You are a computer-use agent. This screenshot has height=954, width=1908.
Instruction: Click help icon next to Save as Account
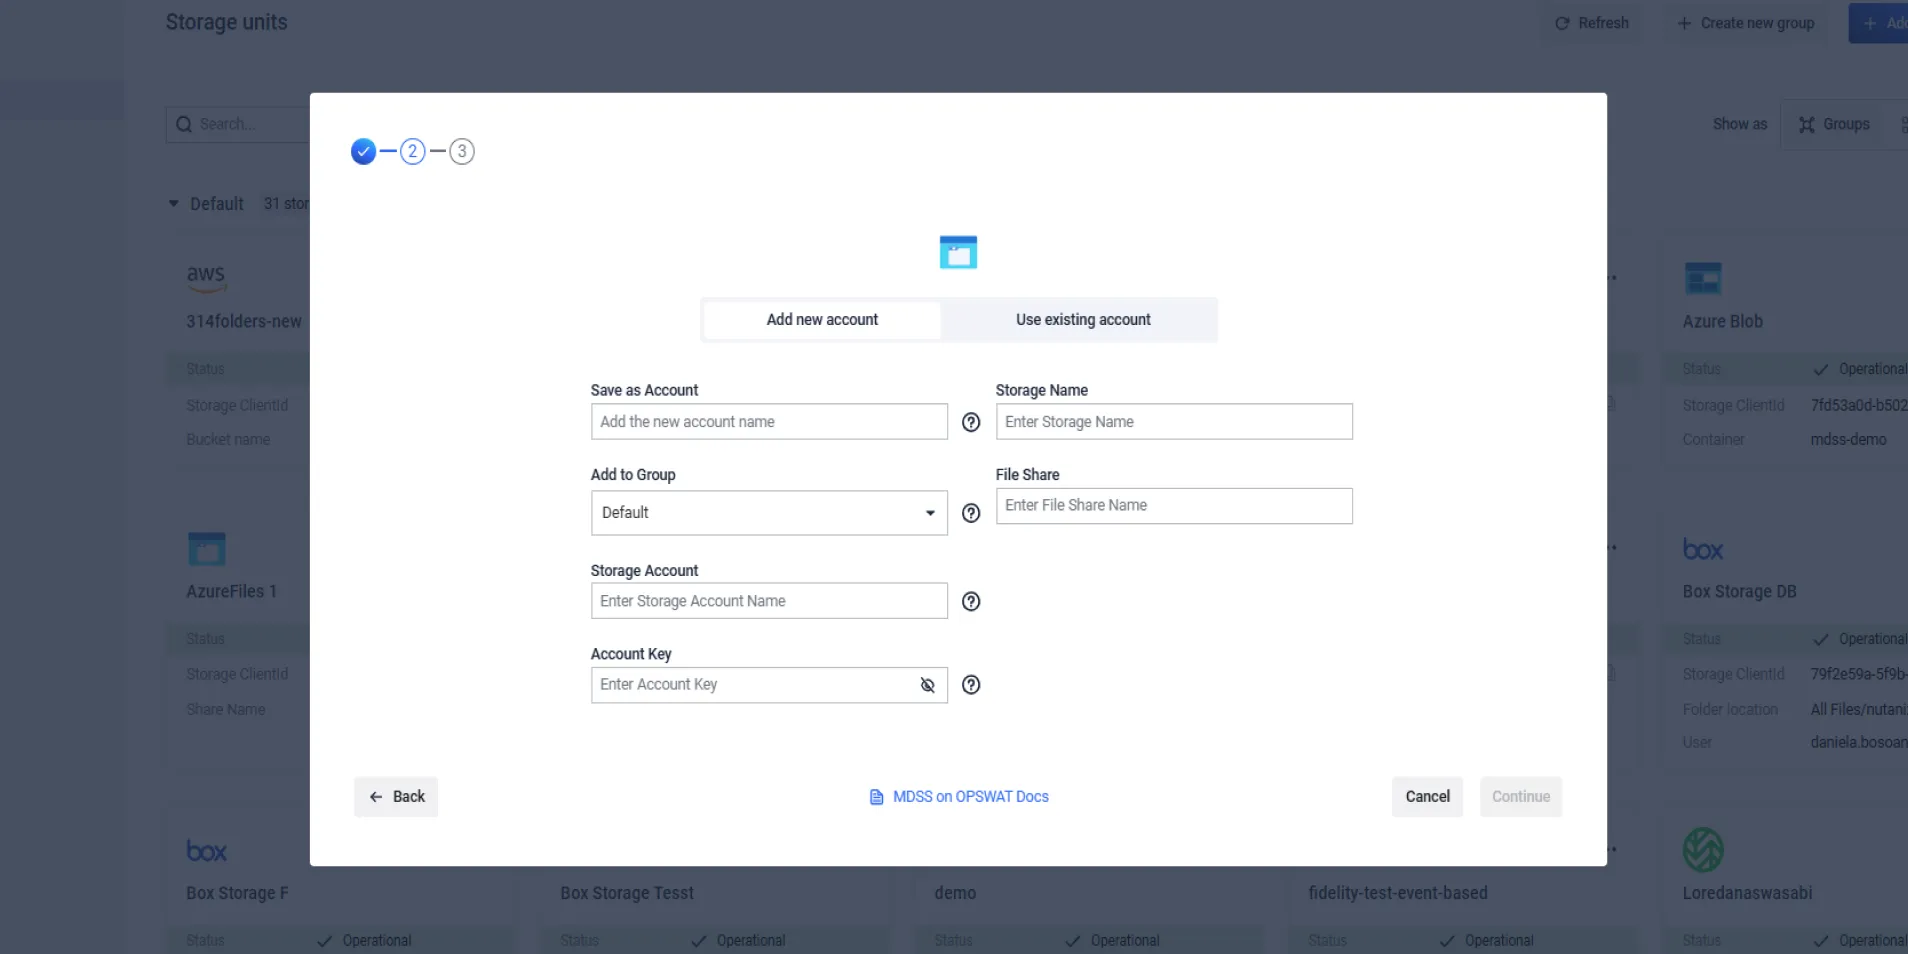tap(970, 422)
